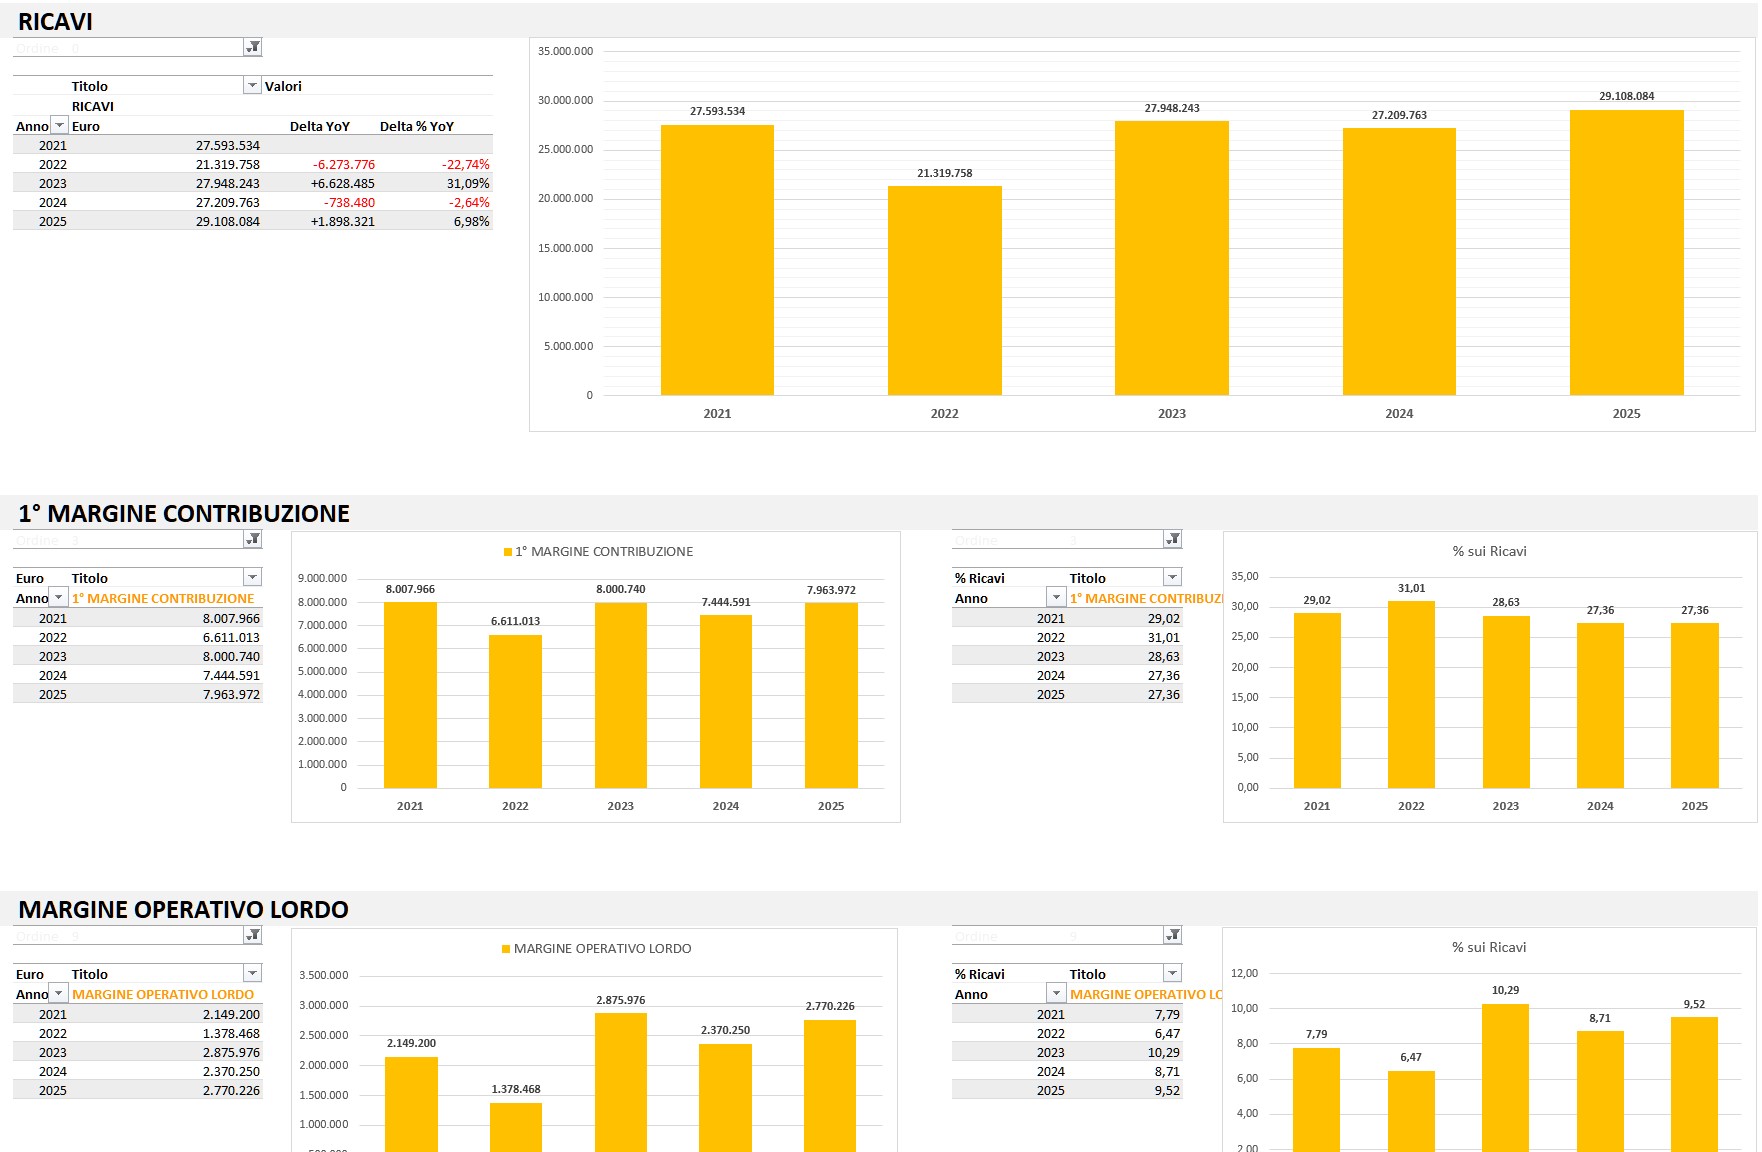Click the "Delta YoY" column header
The image size is (1762, 1152).
(x=320, y=126)
